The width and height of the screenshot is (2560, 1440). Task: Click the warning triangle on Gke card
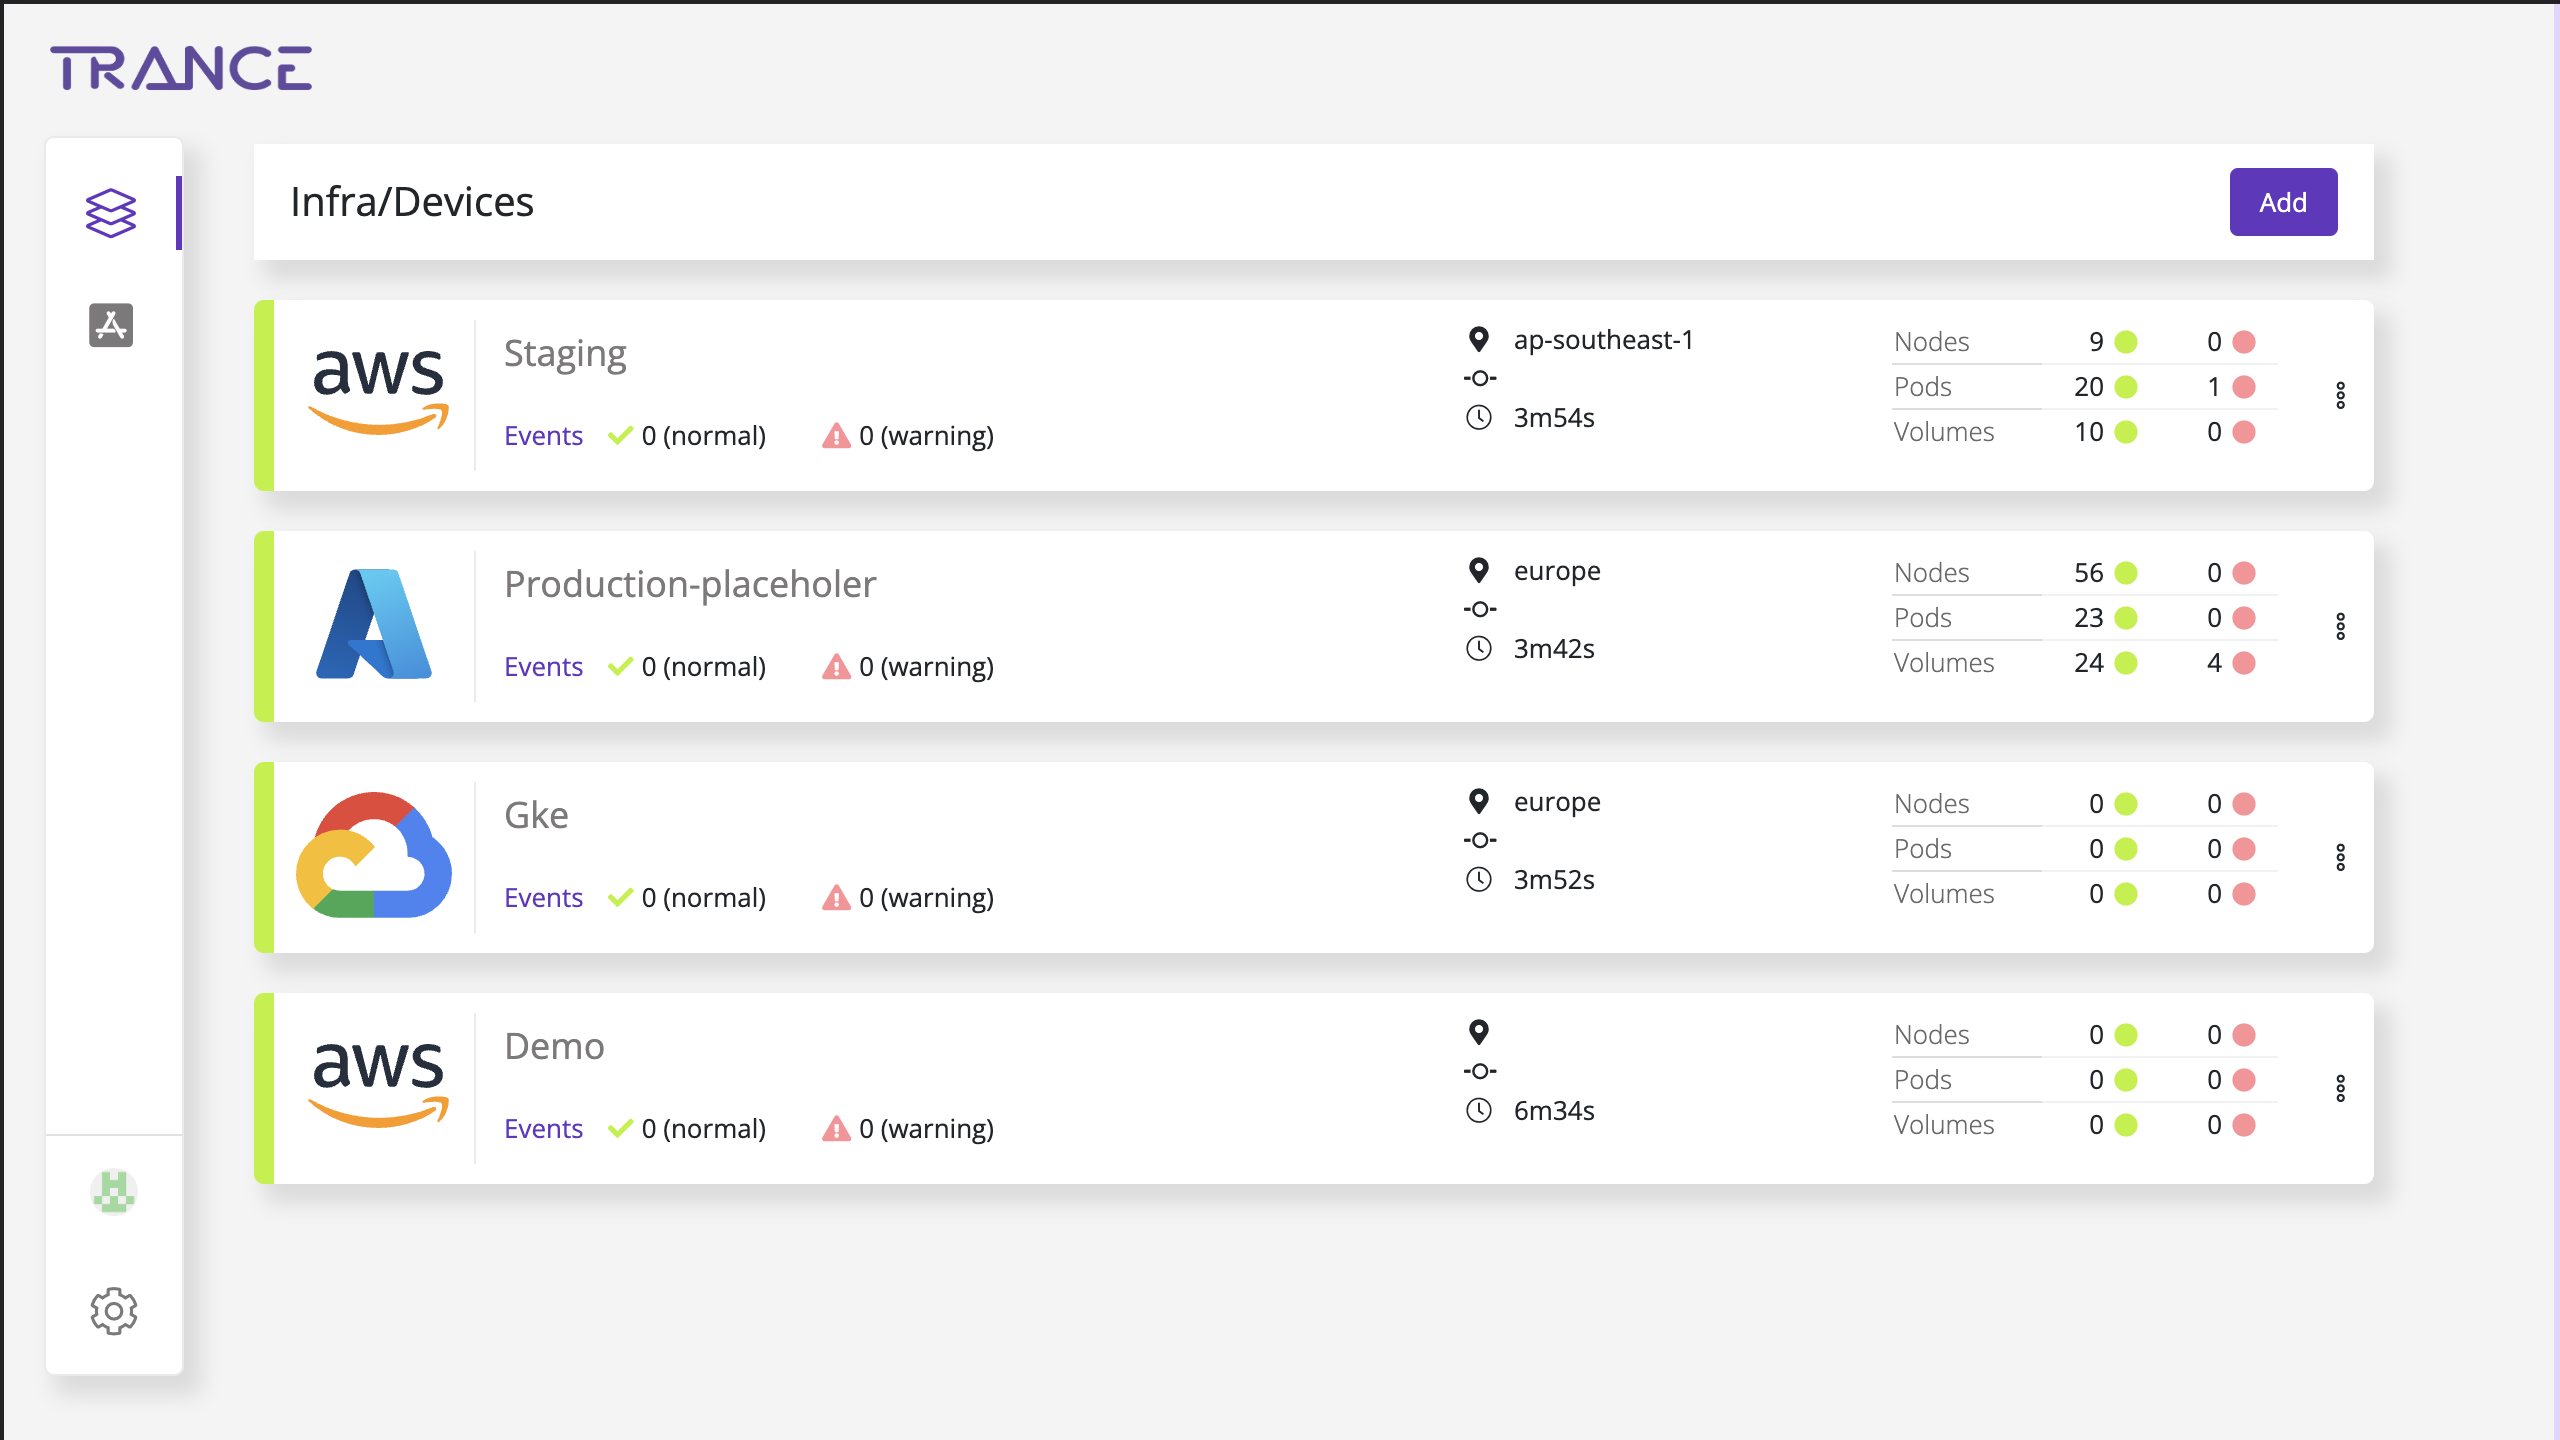pos(835,898)
